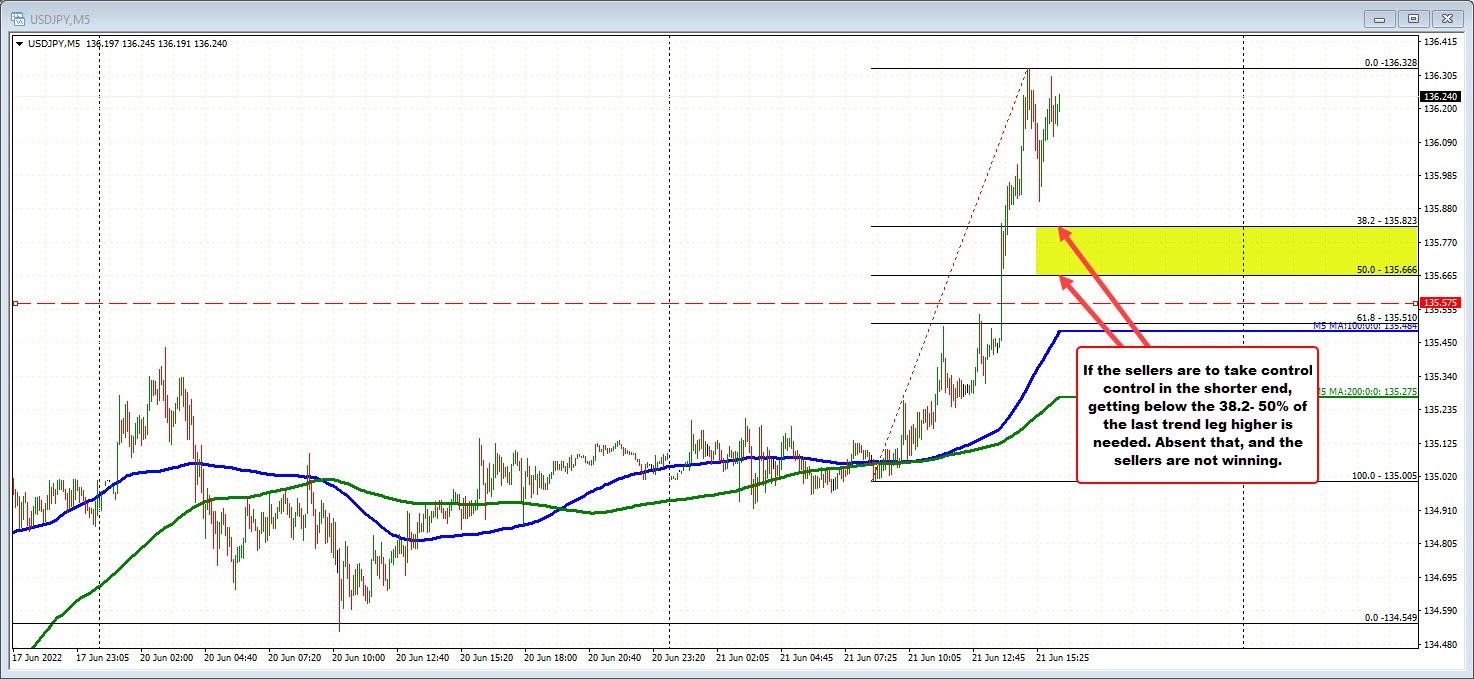Click 134.480 on the price axis

pos(1440,644)
